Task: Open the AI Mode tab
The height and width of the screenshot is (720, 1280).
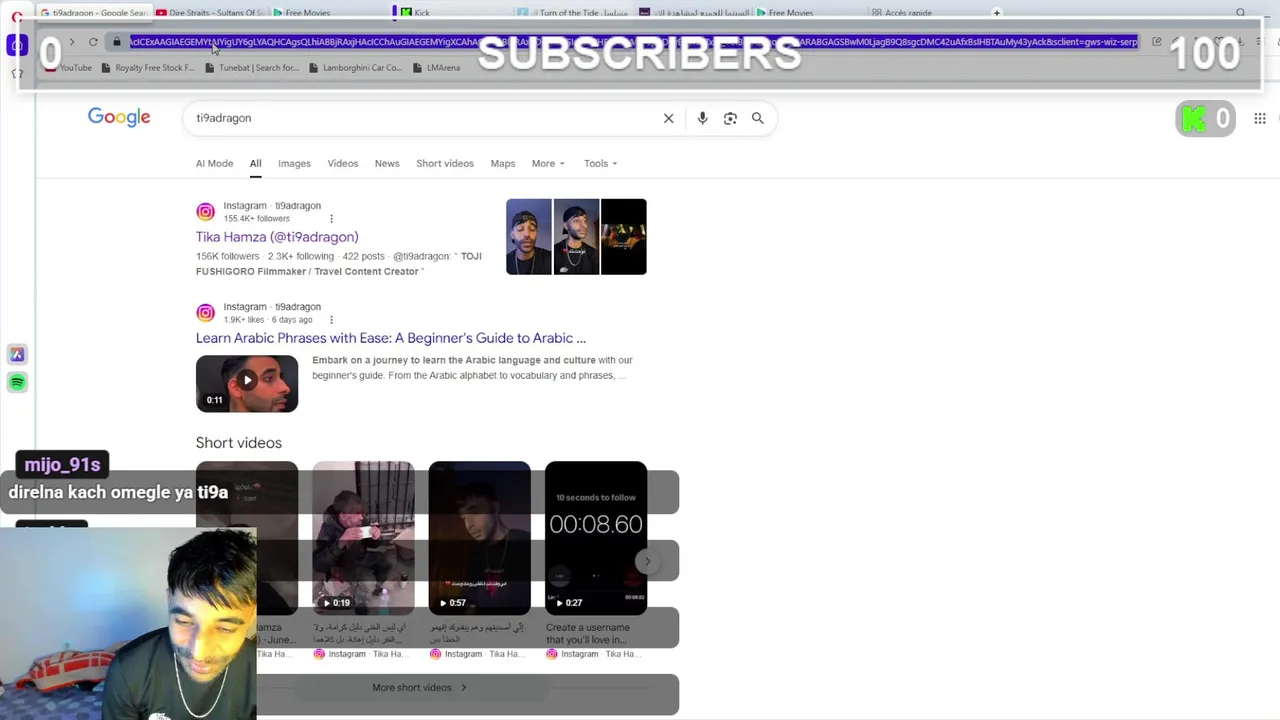Action: click(x=214, y=163)
